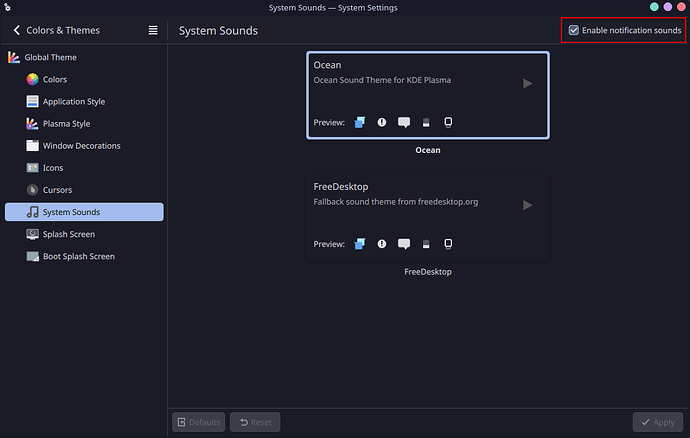The image size is (690, 438).
Task: Open the Colors settings page
Action: click(84, 79)
